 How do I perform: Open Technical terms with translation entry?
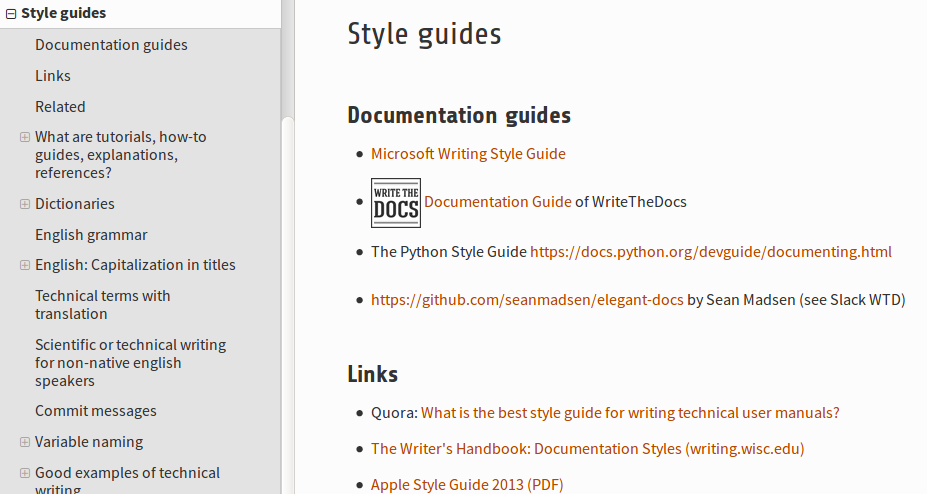click(x=102, y=305)
